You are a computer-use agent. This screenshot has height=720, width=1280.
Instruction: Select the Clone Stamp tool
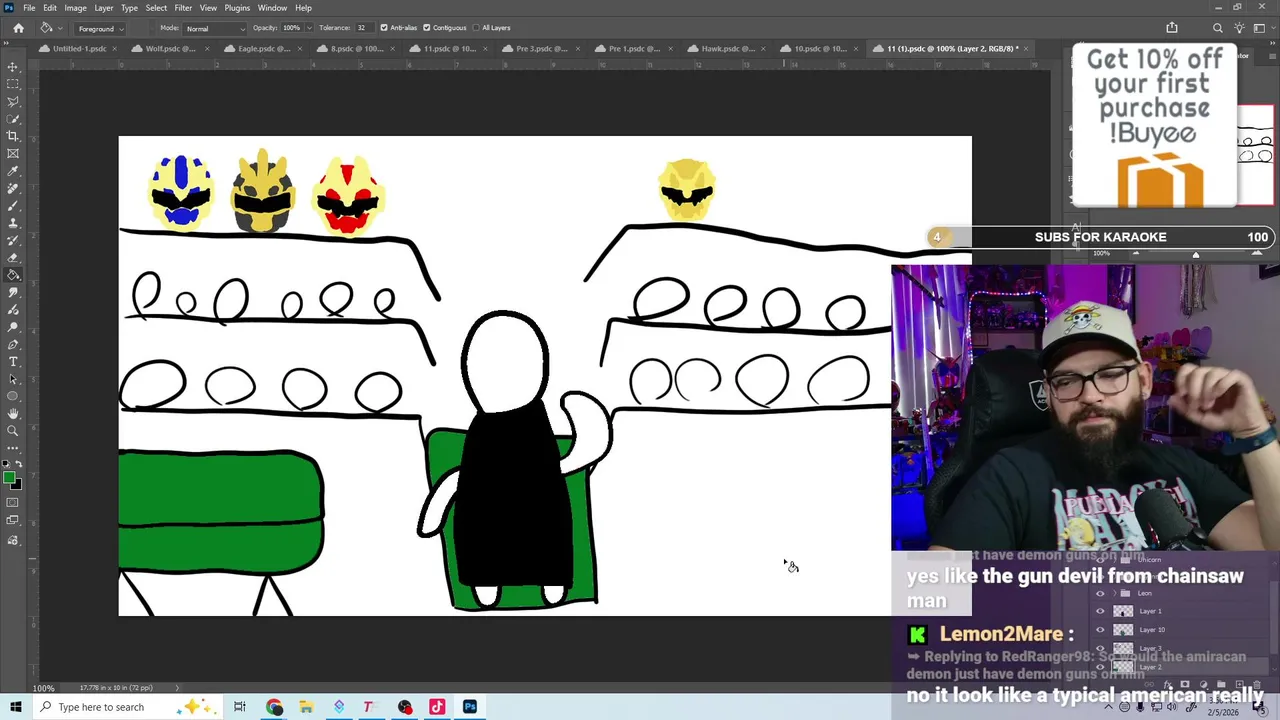click(x=13, y=223)
